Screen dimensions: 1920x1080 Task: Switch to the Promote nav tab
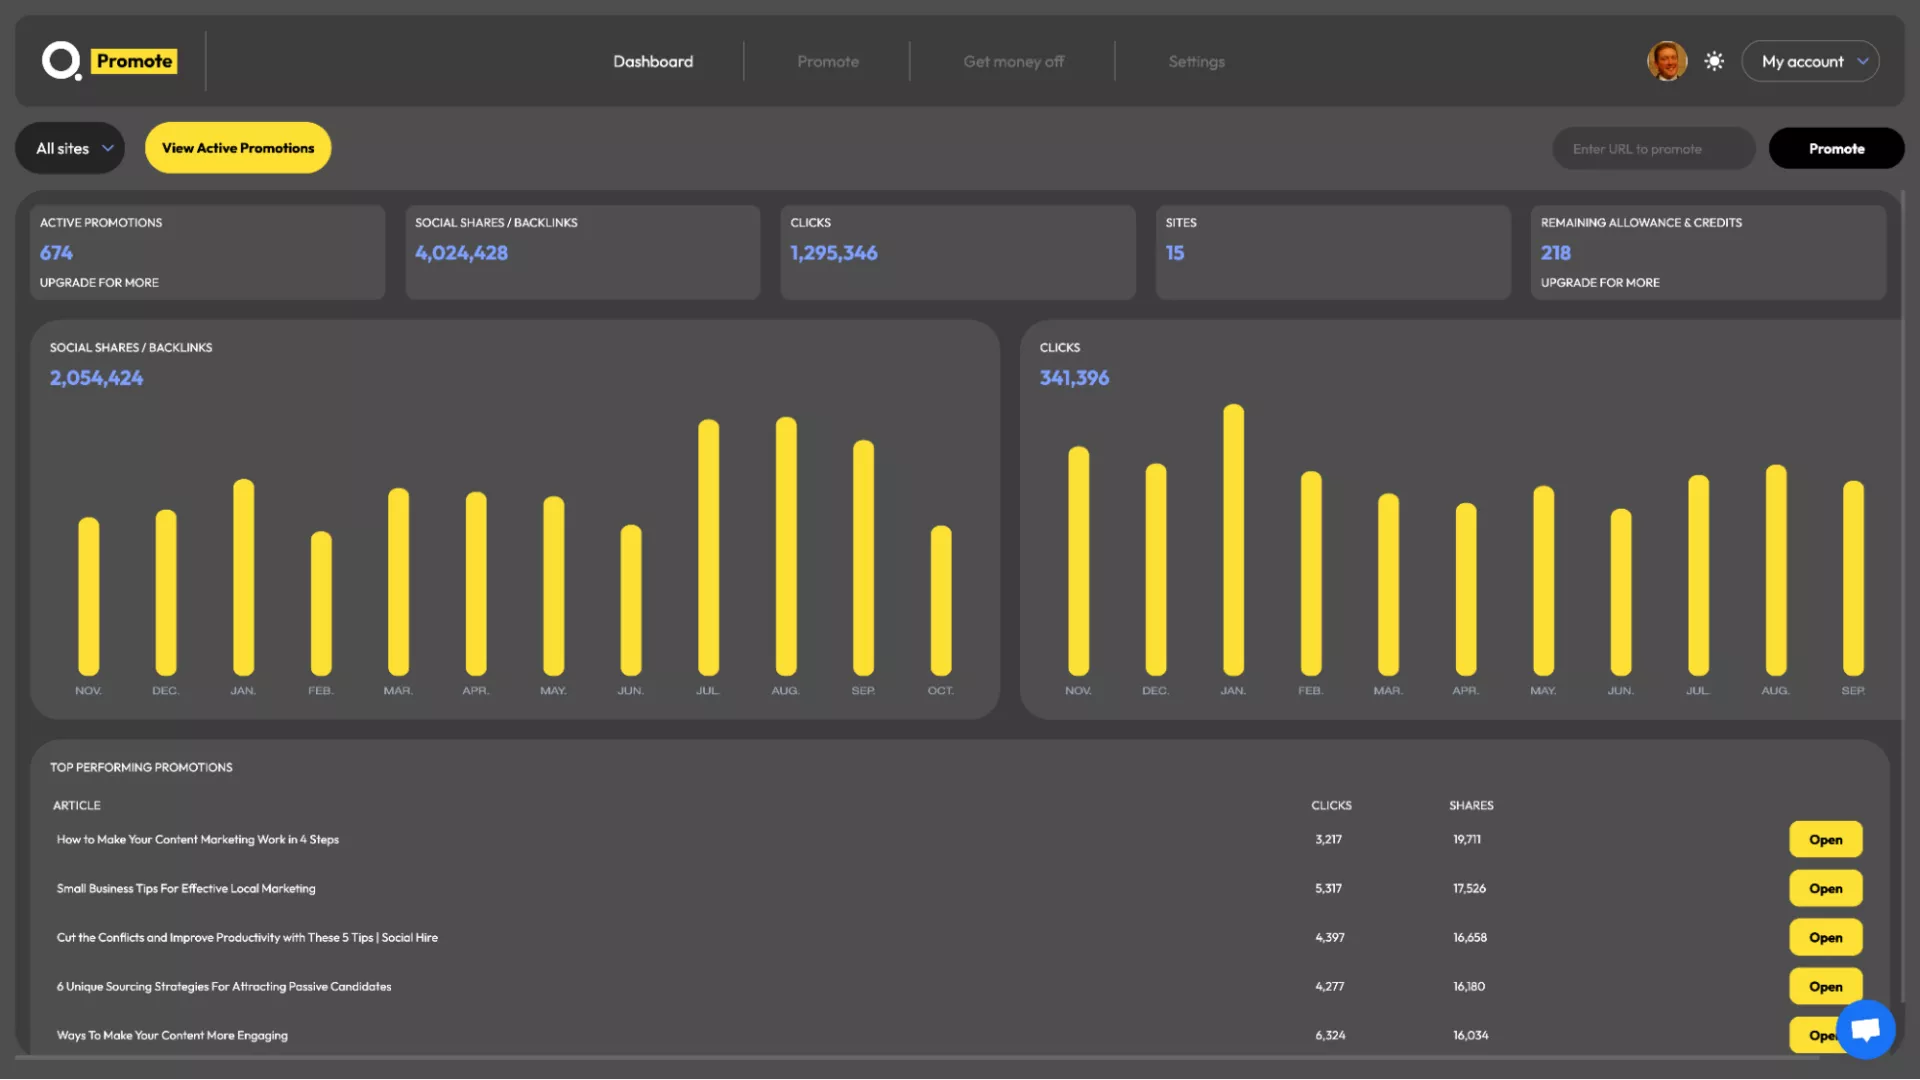pyautogui.click(x=828, y=61)
